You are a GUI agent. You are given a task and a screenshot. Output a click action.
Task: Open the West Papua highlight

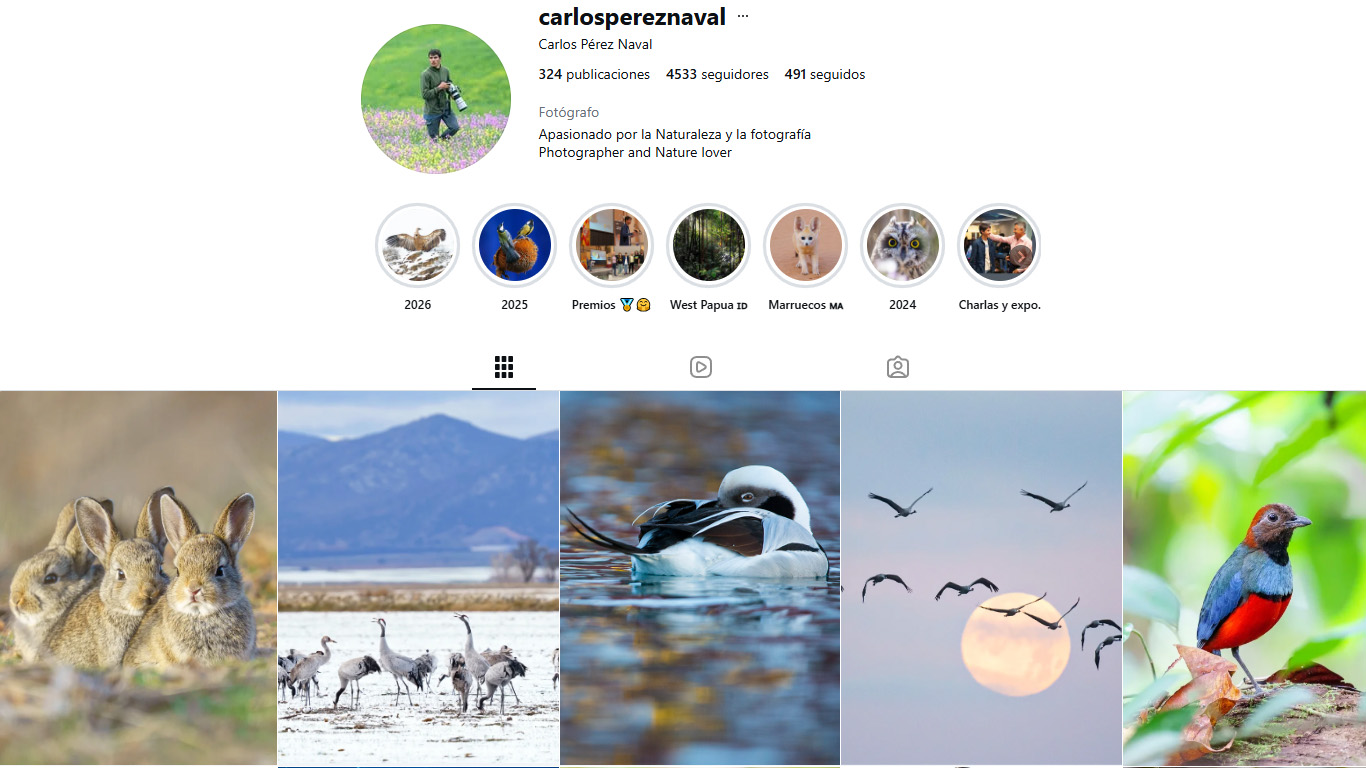[x=708, y=245]
